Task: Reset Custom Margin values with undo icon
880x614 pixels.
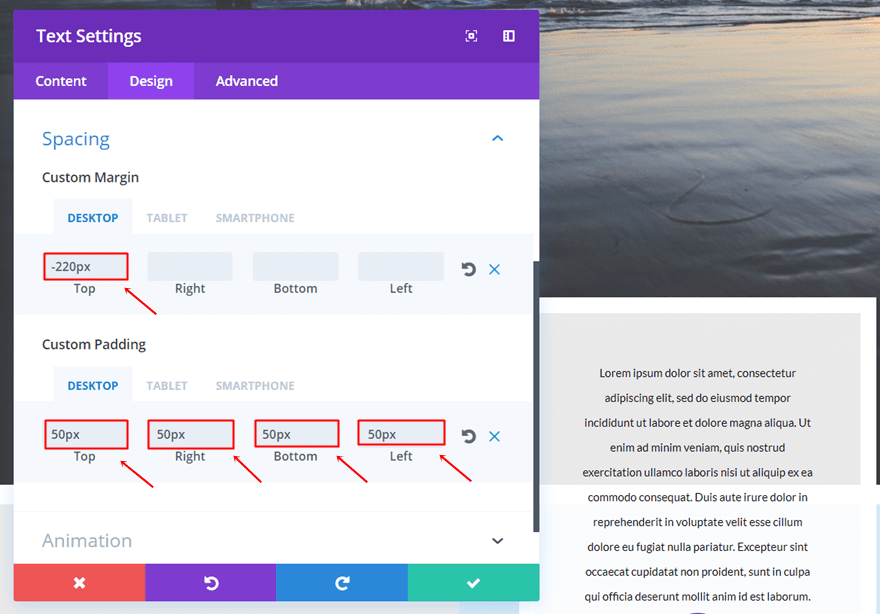Action: 468,269
